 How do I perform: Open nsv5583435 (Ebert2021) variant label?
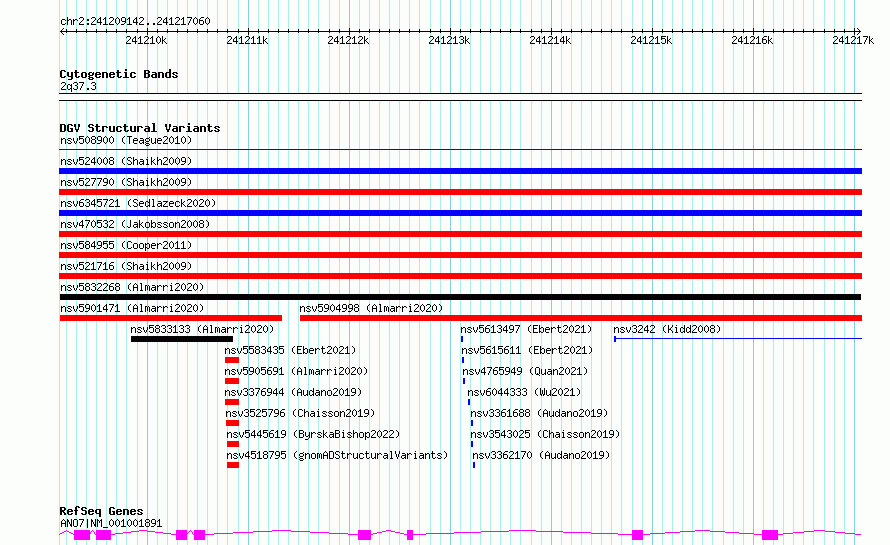(290, 350)
